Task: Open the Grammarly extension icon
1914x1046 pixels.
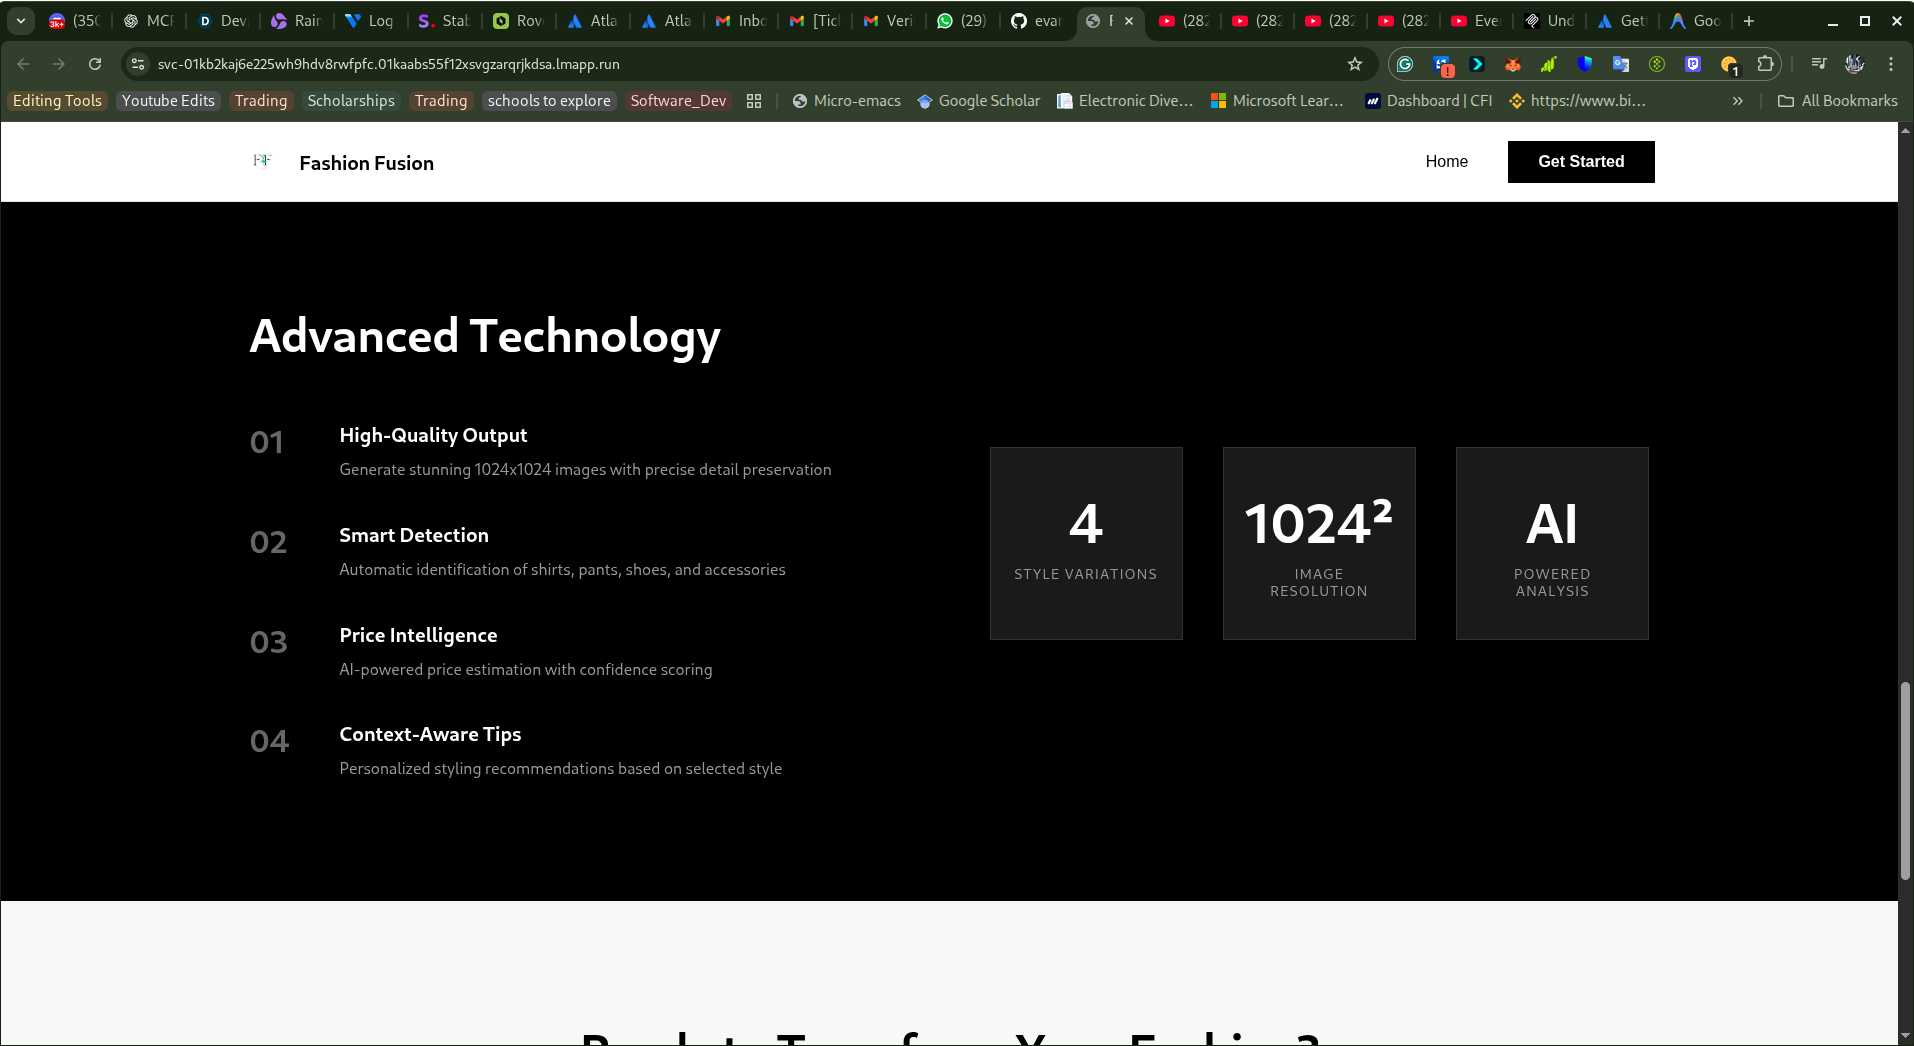Action: [x=1405, y=64]
